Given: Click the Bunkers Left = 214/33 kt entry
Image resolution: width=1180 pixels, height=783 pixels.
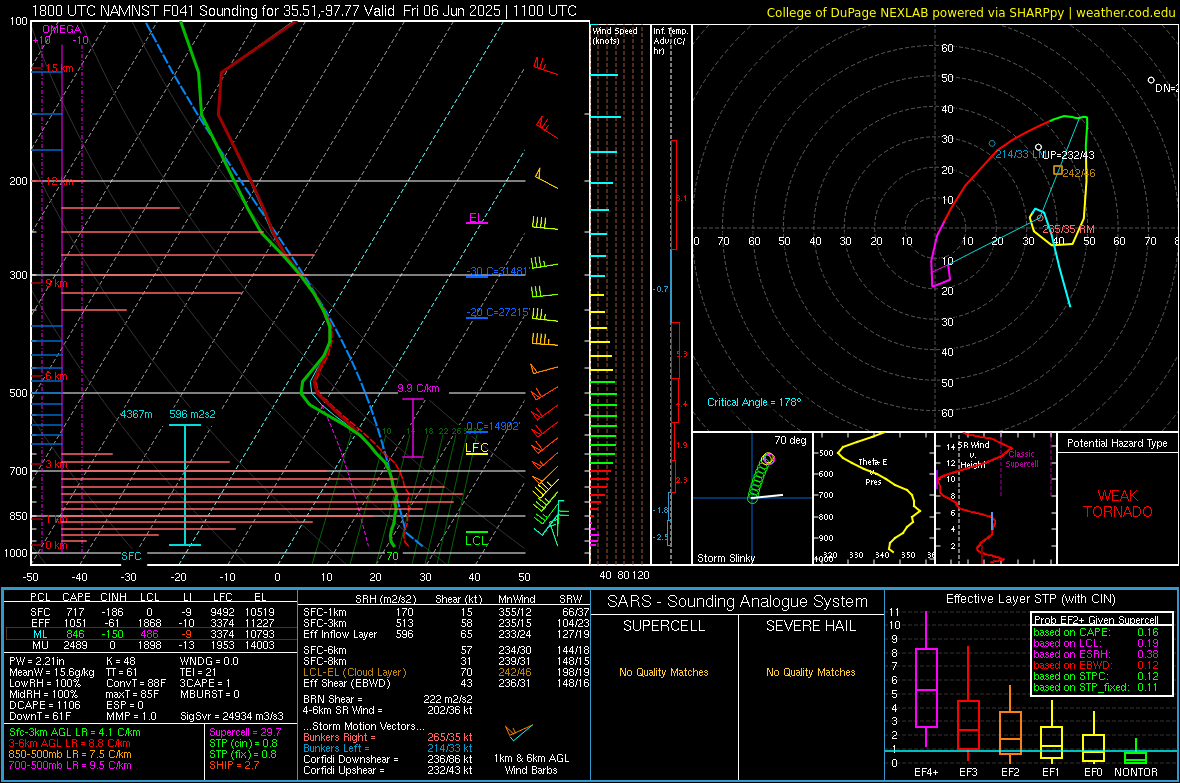Looking at the screenshot, I should (x=388, y=748).
